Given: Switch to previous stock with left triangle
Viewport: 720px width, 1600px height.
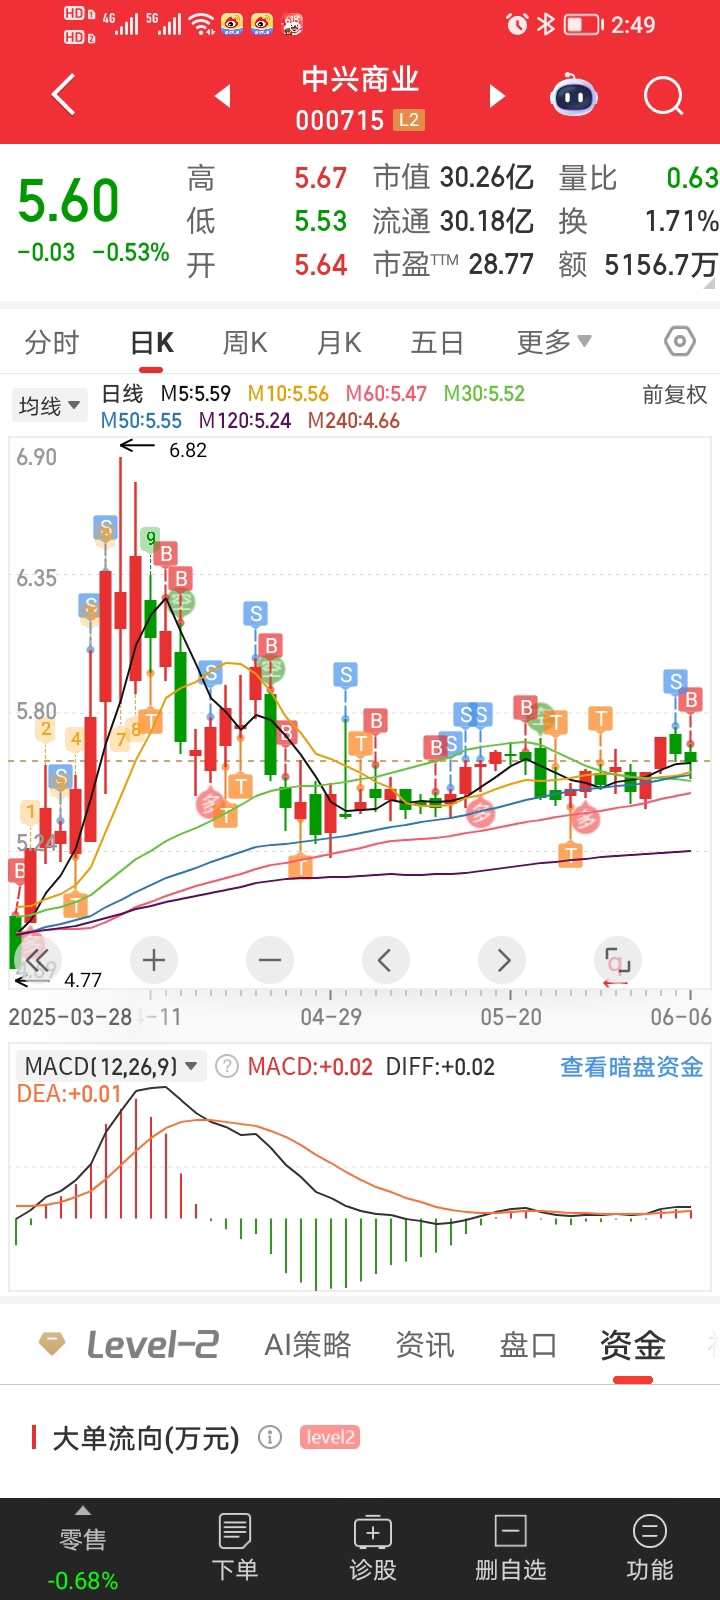Looking at the screenshot, I should coord(223,96).
